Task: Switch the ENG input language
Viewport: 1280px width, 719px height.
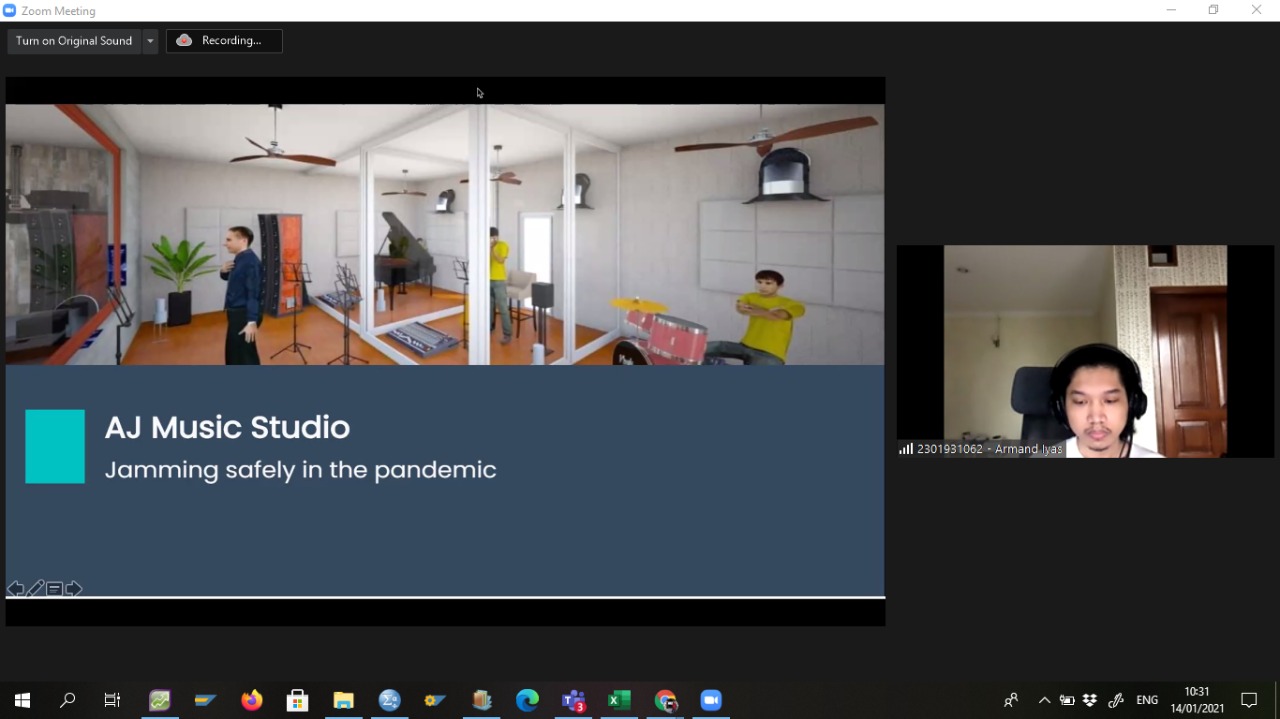Action: coord(1147,700)
